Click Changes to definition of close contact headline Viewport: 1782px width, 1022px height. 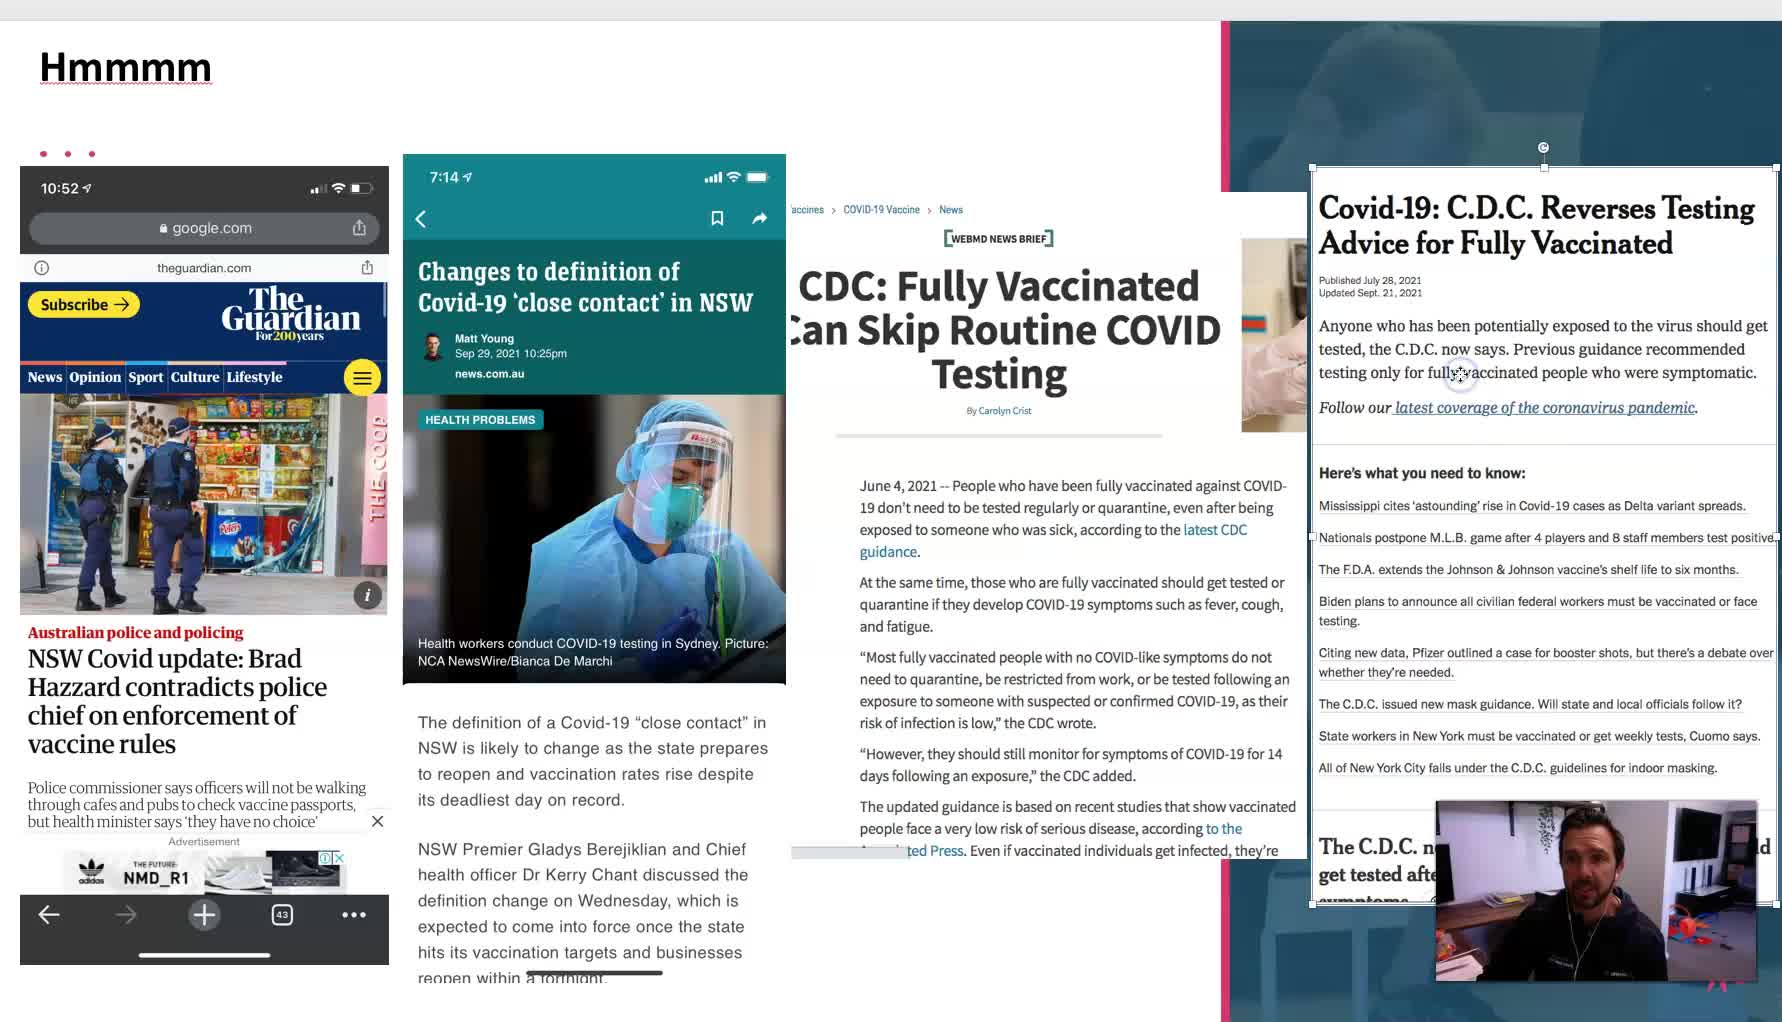click(x=585, y=287)
